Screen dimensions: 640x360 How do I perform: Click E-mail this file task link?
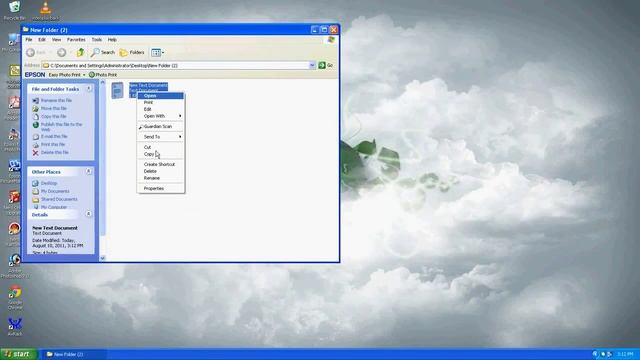(54, 136)
